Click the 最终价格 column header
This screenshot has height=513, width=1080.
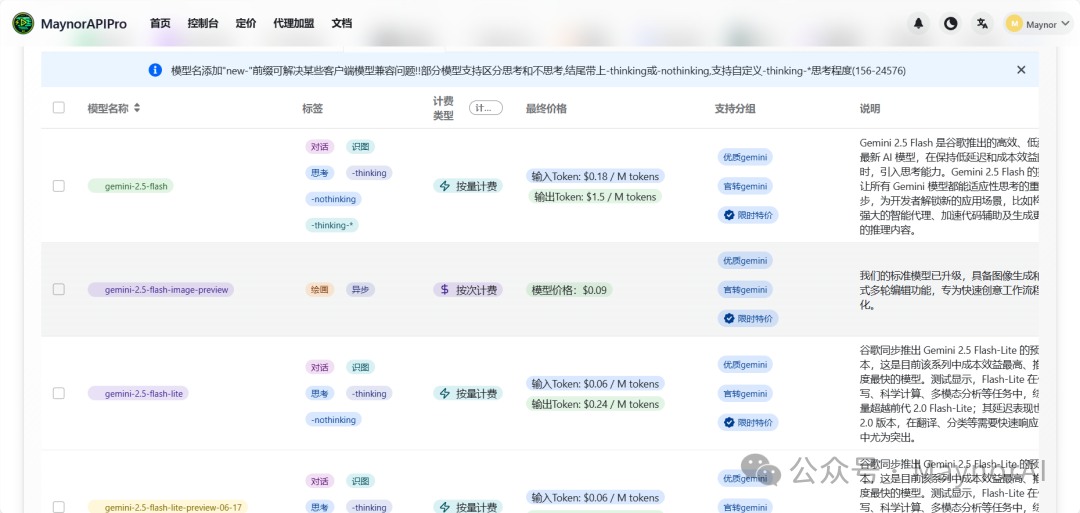[x=546, y=108]
